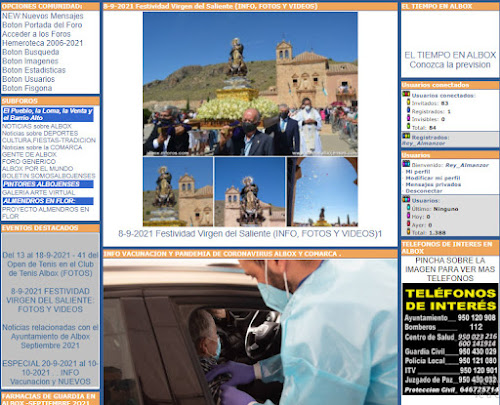This screenshot has width=500, height=405.
Task: Open ESPECIAL 20-9-2021 INFO Vacunacion link
Action: click(50, 372)
